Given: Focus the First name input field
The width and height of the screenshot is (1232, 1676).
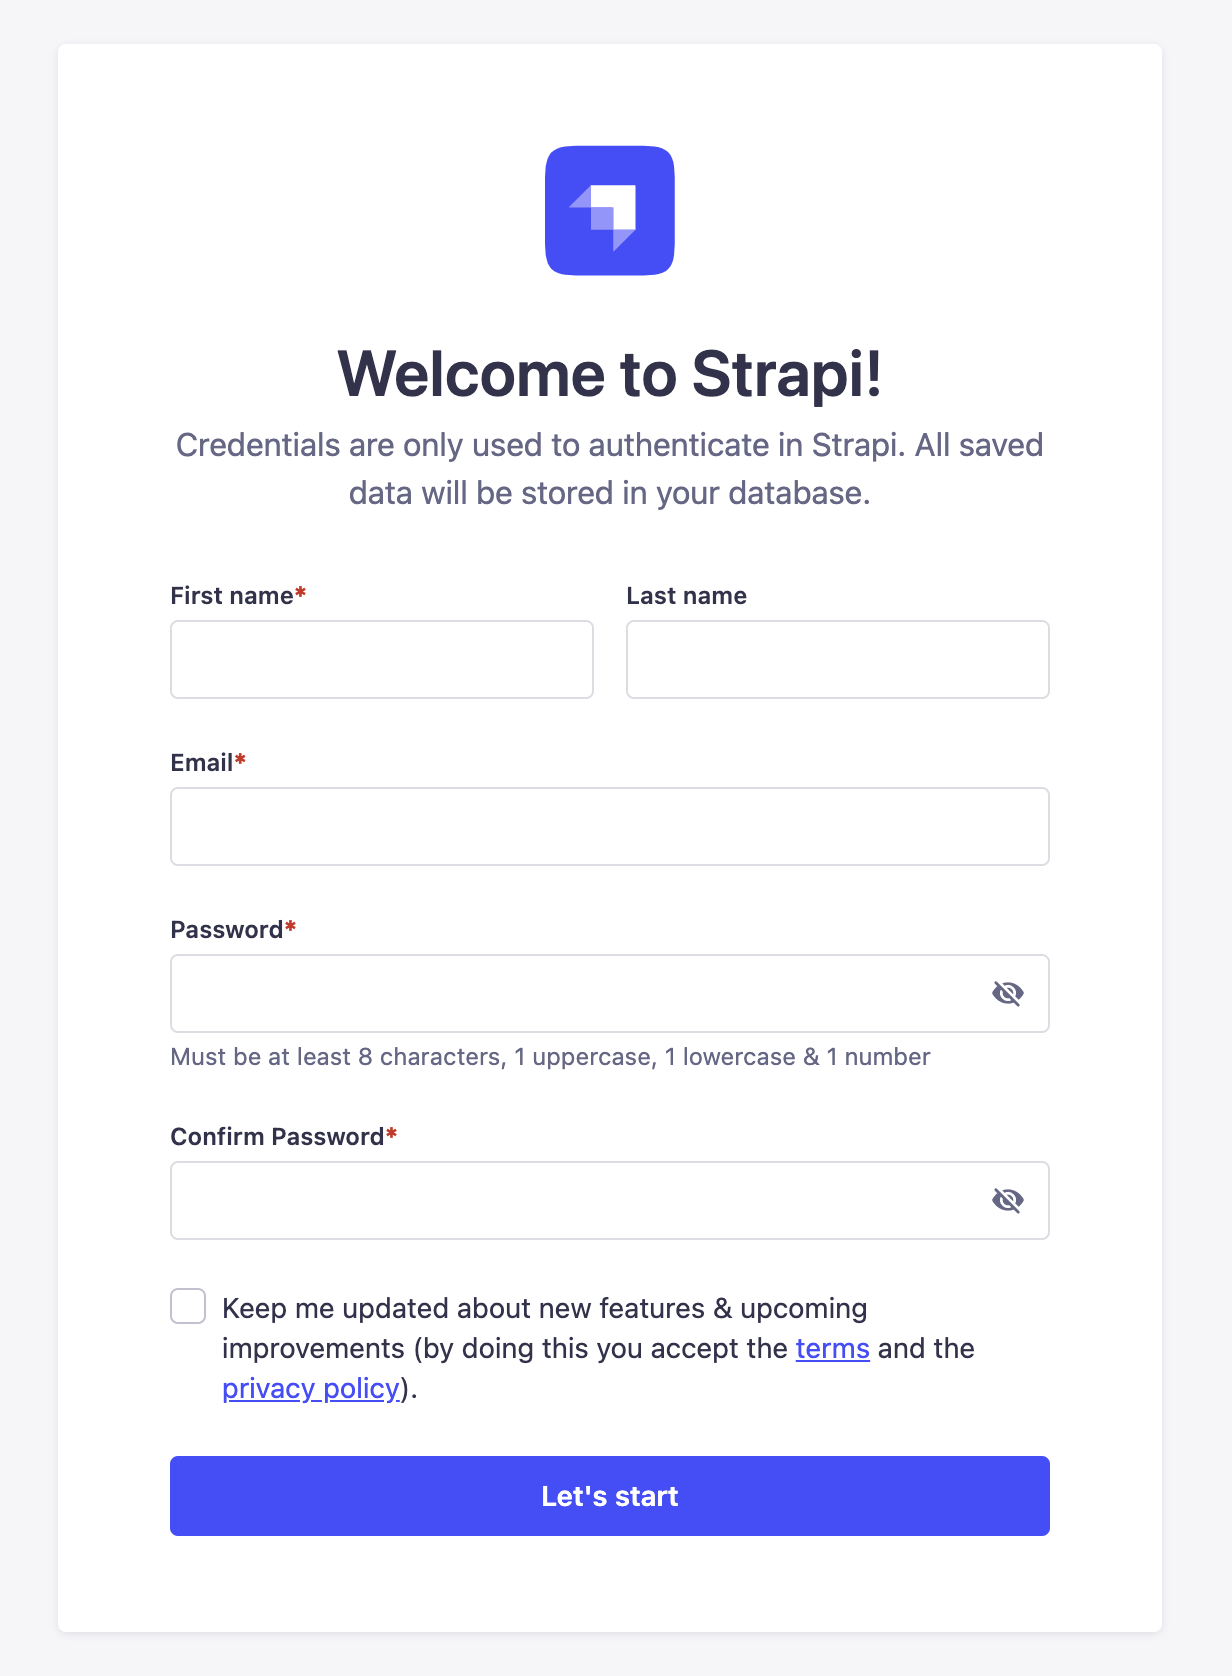Looking at the screenshot, I should click(x=382, y=660).
